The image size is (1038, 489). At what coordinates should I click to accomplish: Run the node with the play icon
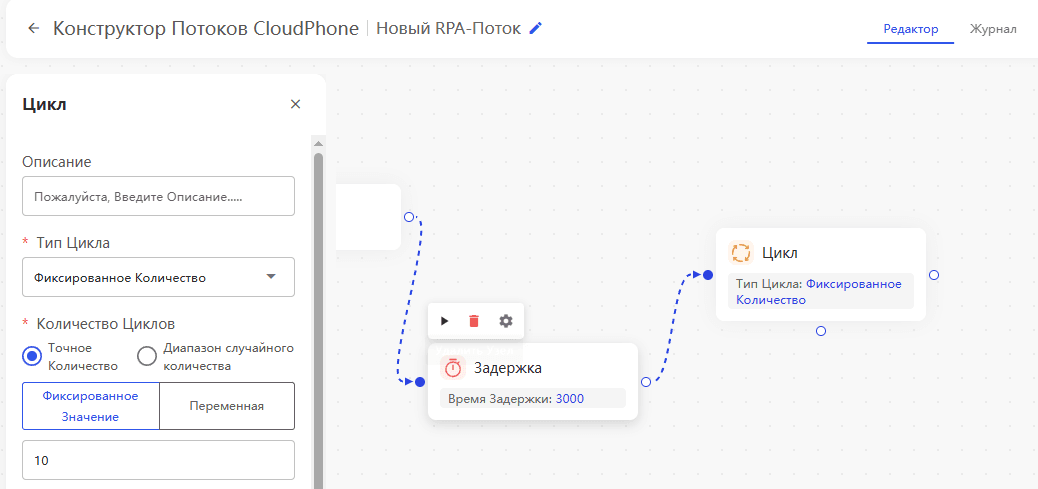[445, 321]
